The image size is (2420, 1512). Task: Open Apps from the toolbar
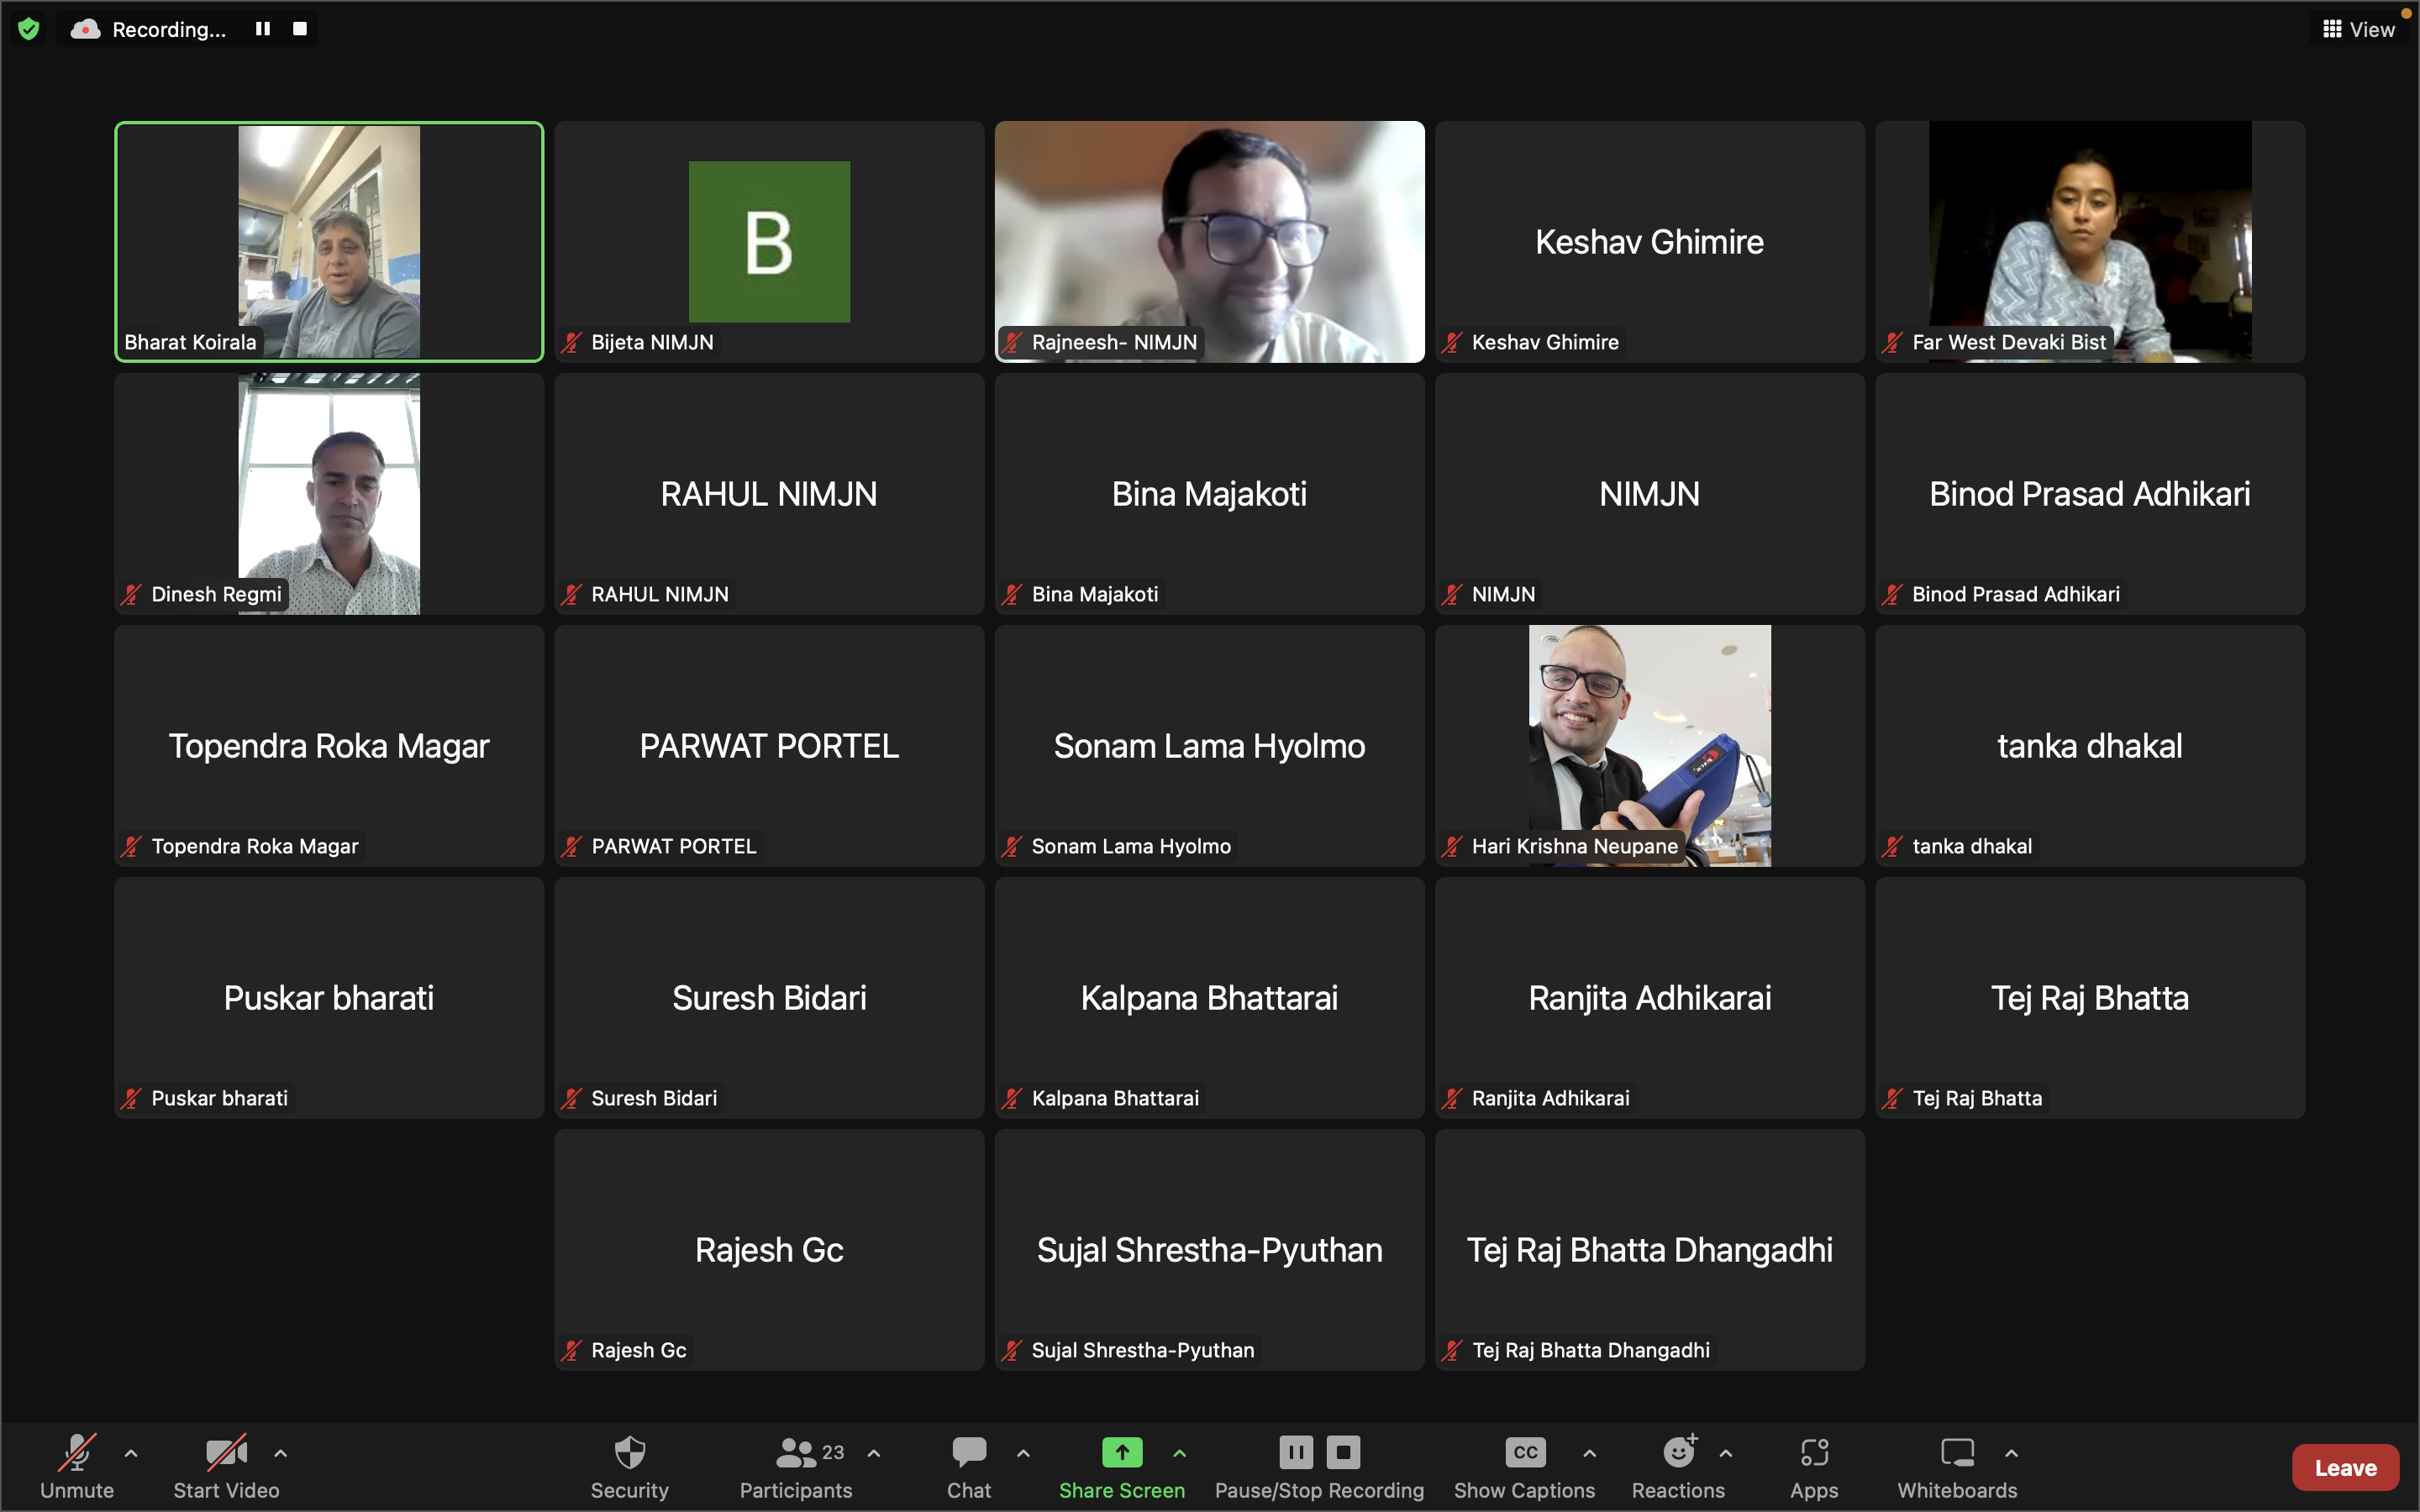click(1814, 1466)
